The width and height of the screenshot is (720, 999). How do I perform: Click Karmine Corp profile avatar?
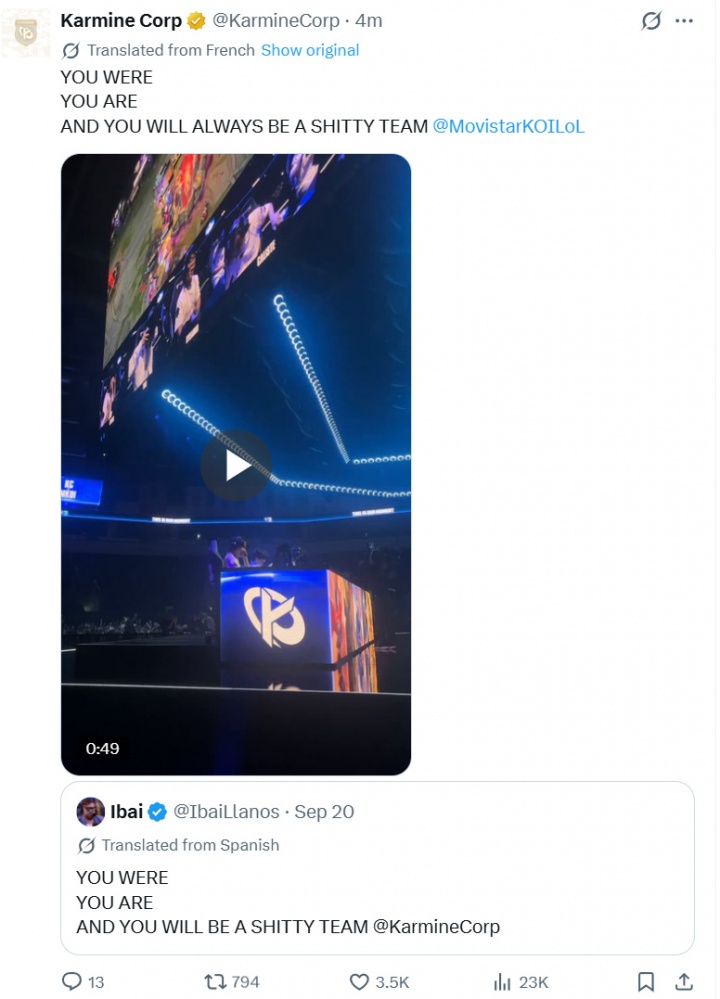[x=26, y=32]
